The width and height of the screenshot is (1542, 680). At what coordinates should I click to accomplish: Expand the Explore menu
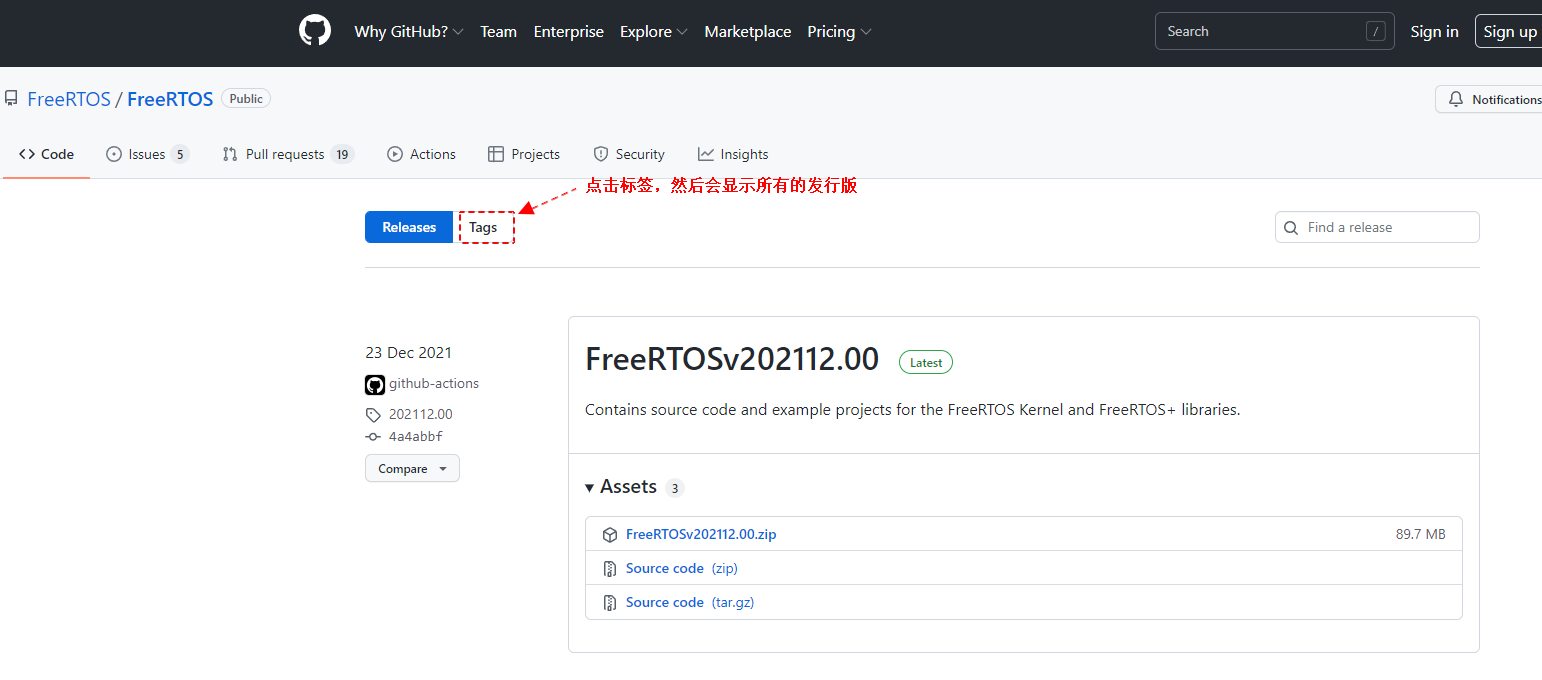pyautogui.click(x=654, y=32)
